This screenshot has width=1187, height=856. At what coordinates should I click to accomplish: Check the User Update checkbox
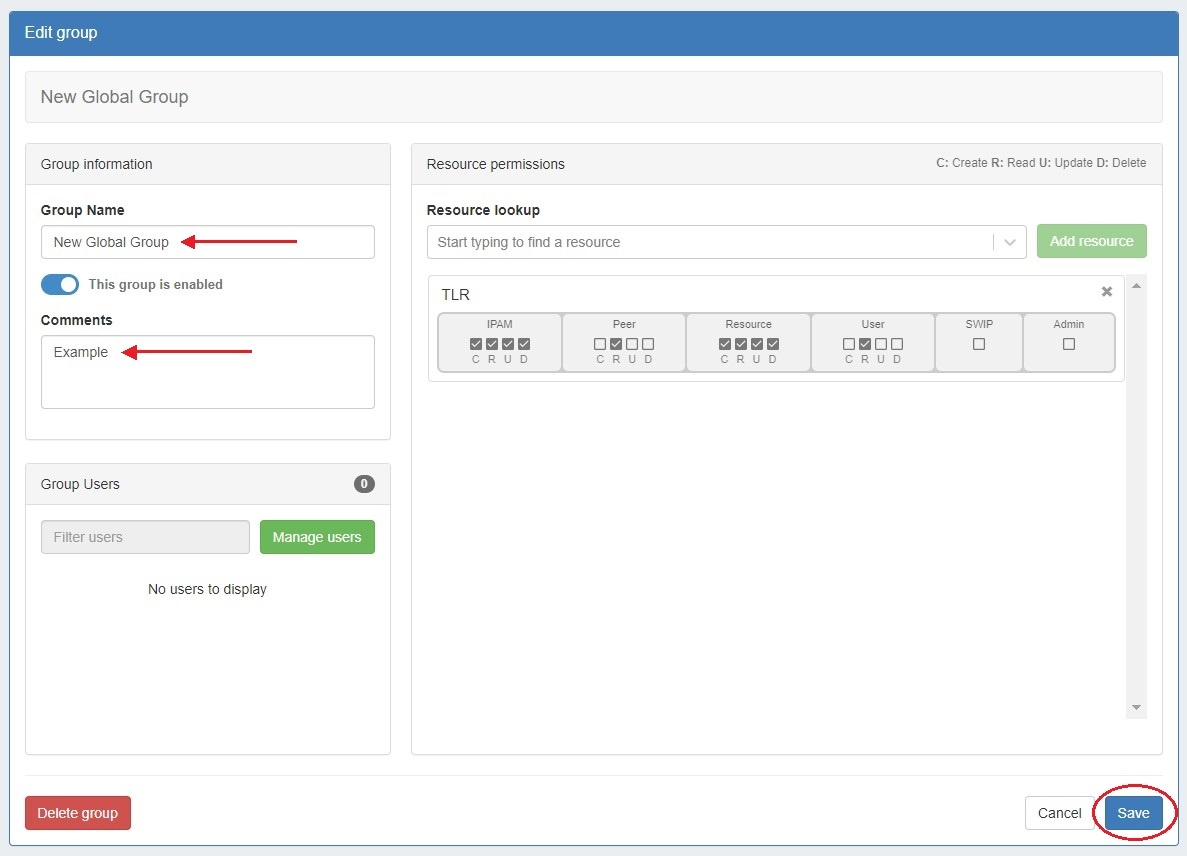881,344
